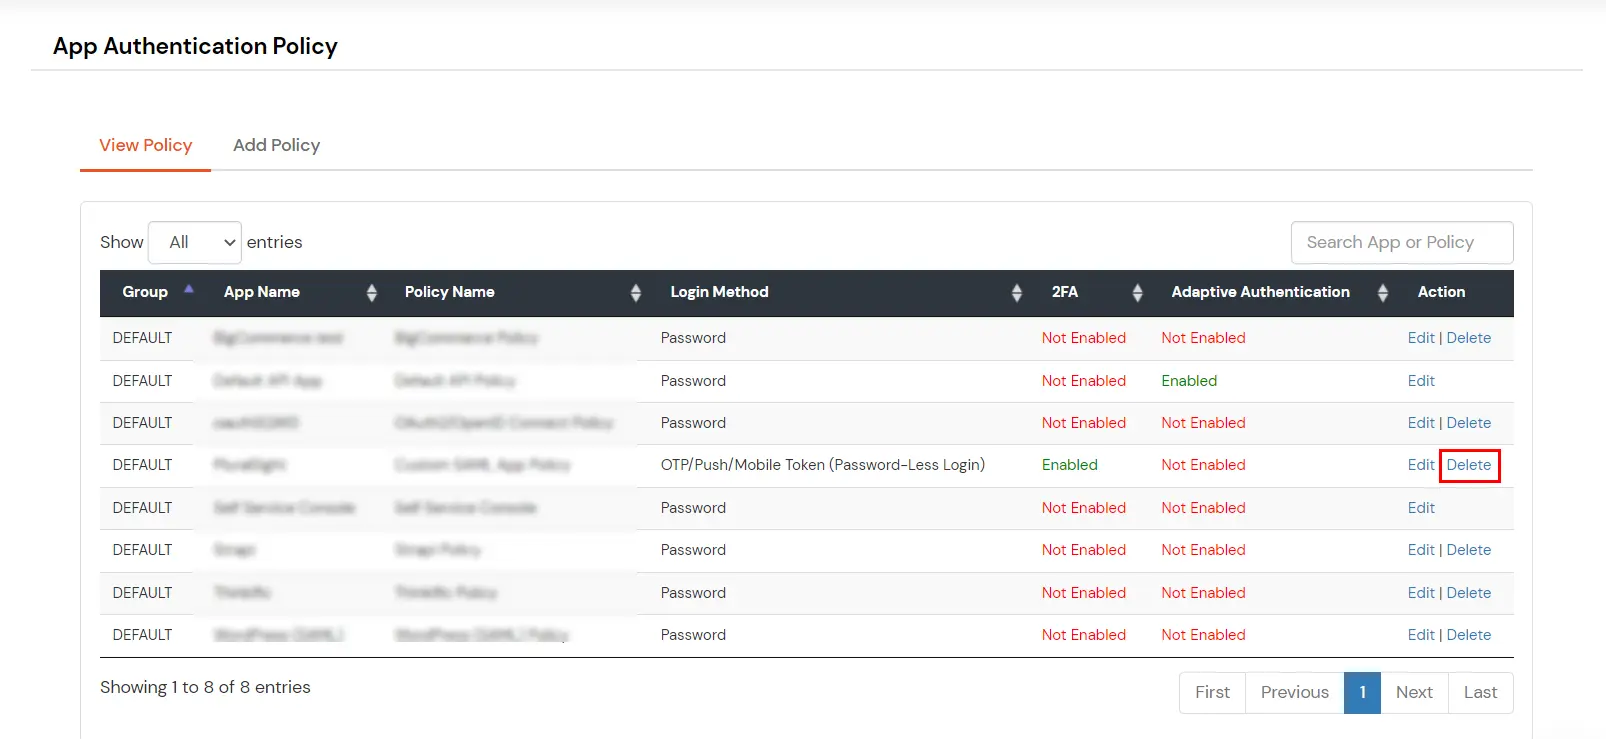The height and width of the screenshot is (739, 1606).
Task: Focus the Search App or Policy field
Action: [1402, 242]
